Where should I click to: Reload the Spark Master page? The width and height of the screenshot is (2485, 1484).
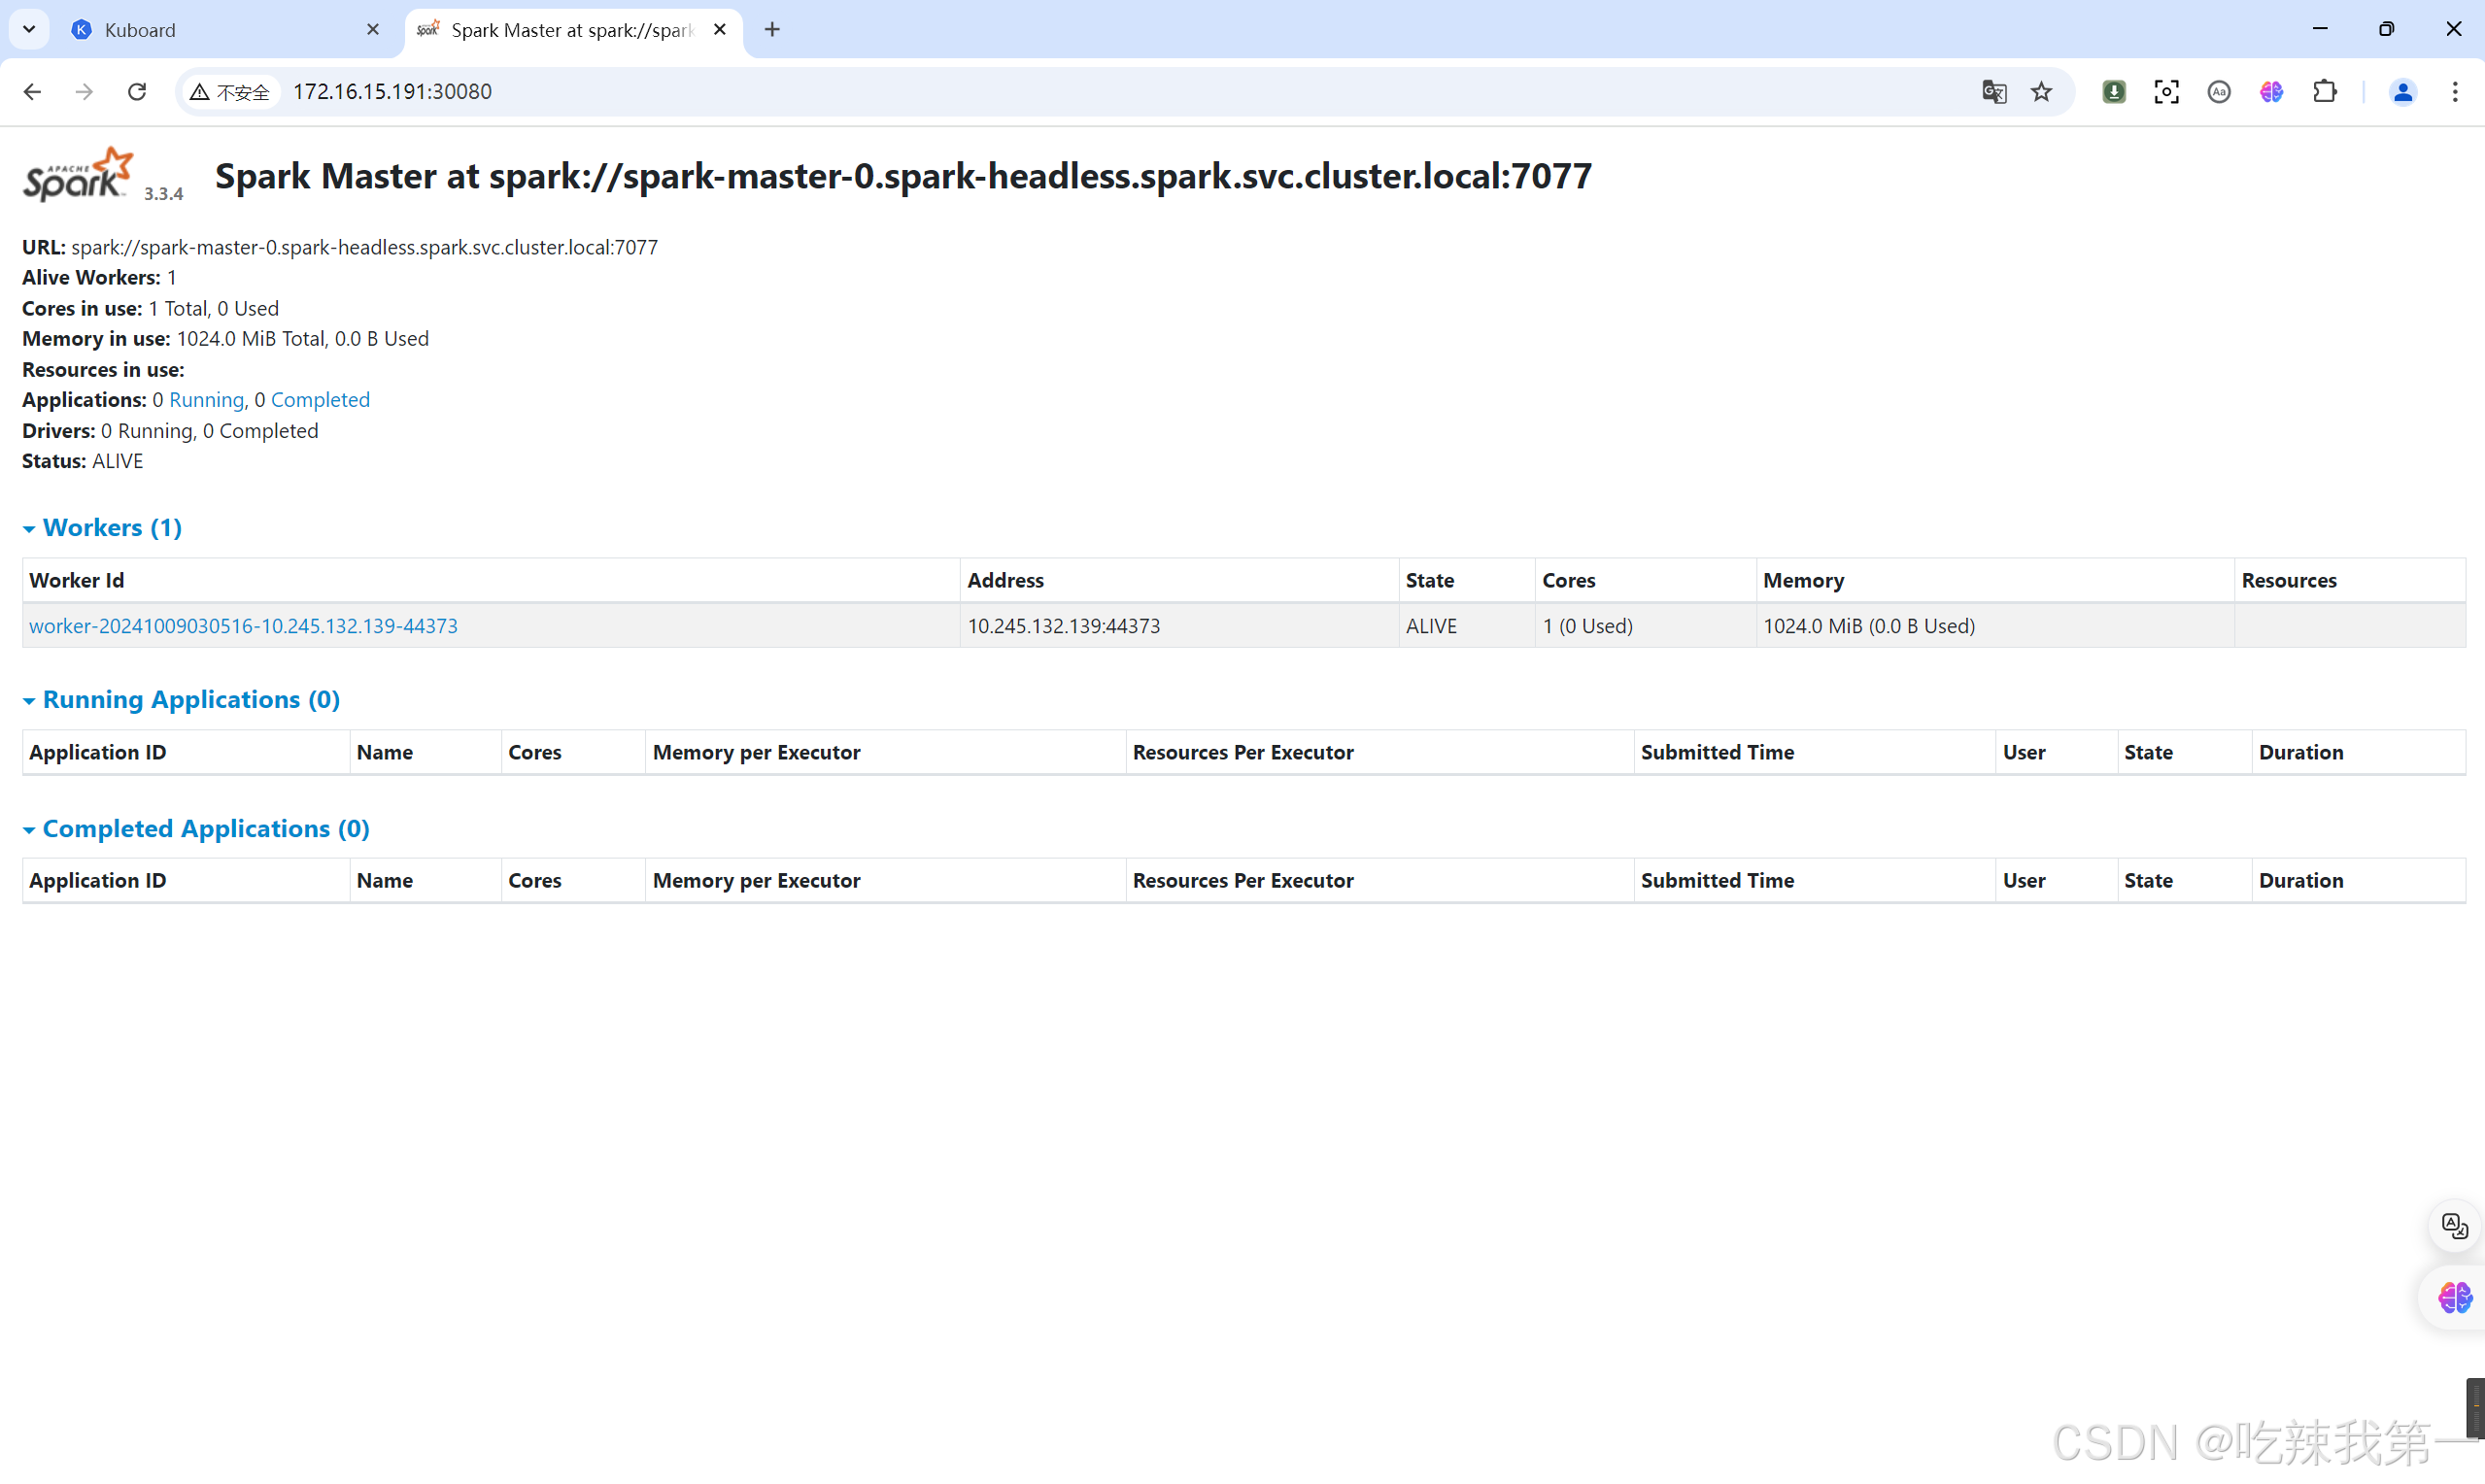pyautogui.click(x=137, y=92)
